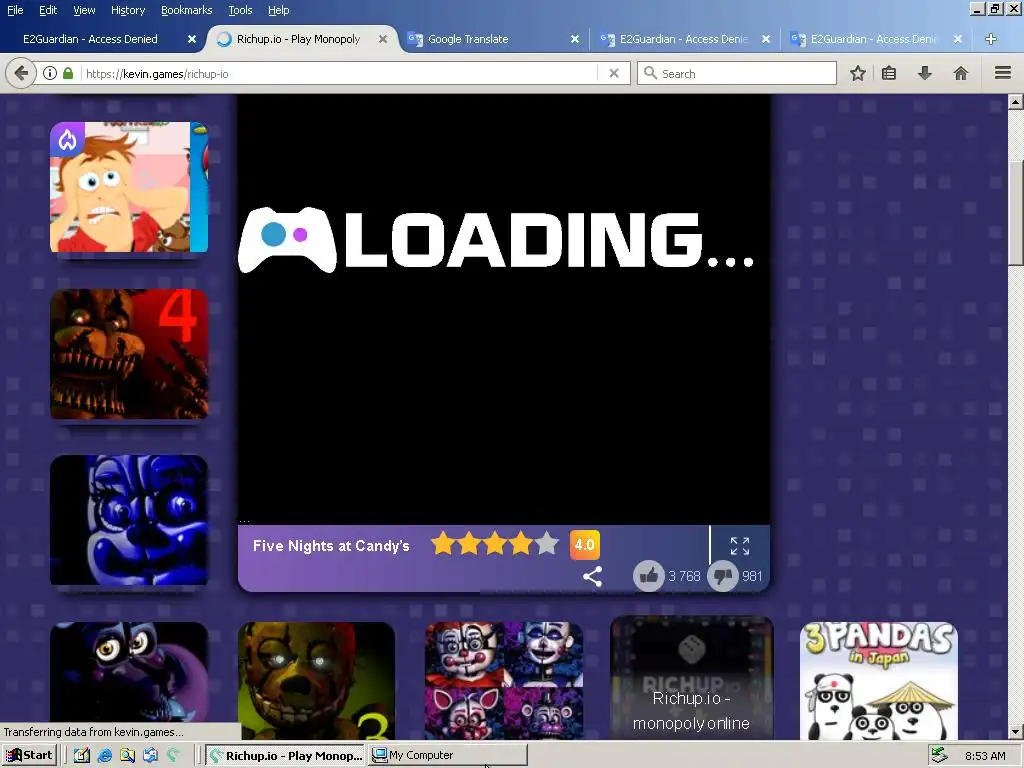The width and height of the screenshot is (1024, 768).
Task: Click the magnifier icon in Search box
Action: coord(650,73)
